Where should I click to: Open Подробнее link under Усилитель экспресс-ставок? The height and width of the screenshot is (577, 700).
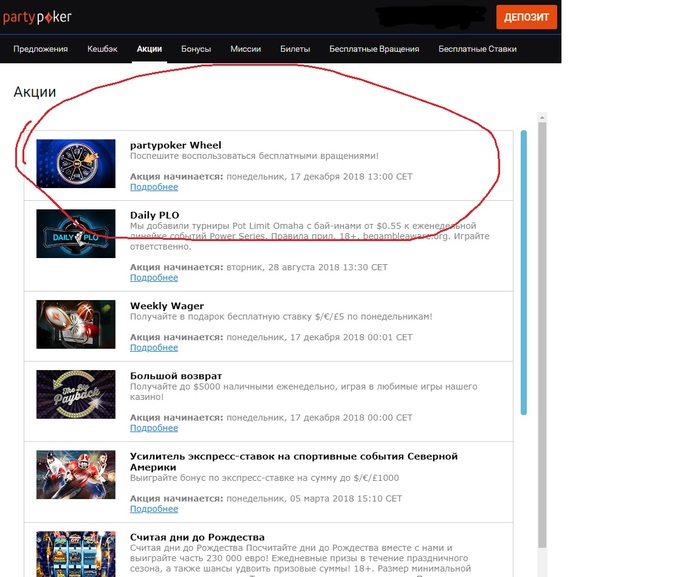pyautogui.click(x=154, y=509)
